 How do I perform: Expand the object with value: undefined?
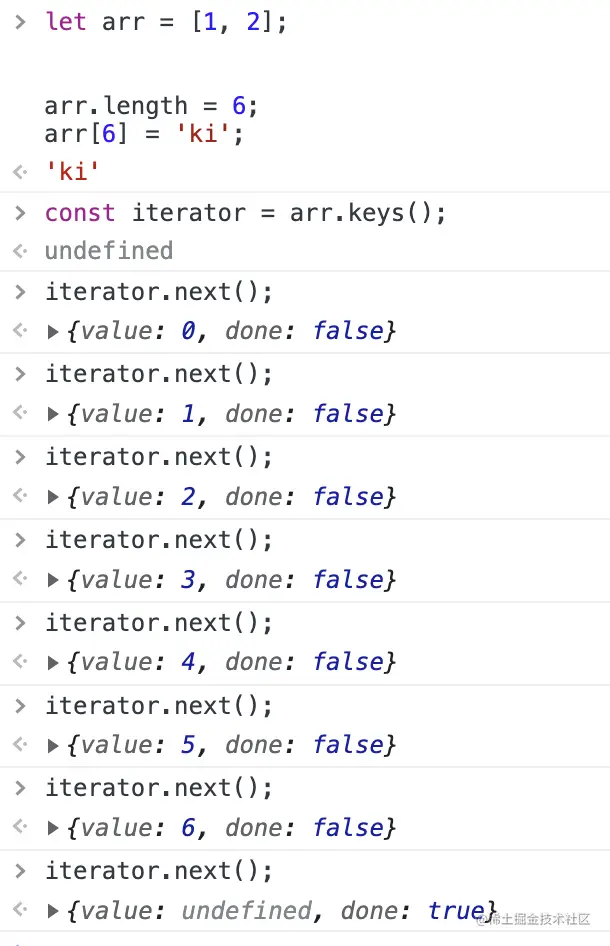pyautogui.click(x=54, y=912)
